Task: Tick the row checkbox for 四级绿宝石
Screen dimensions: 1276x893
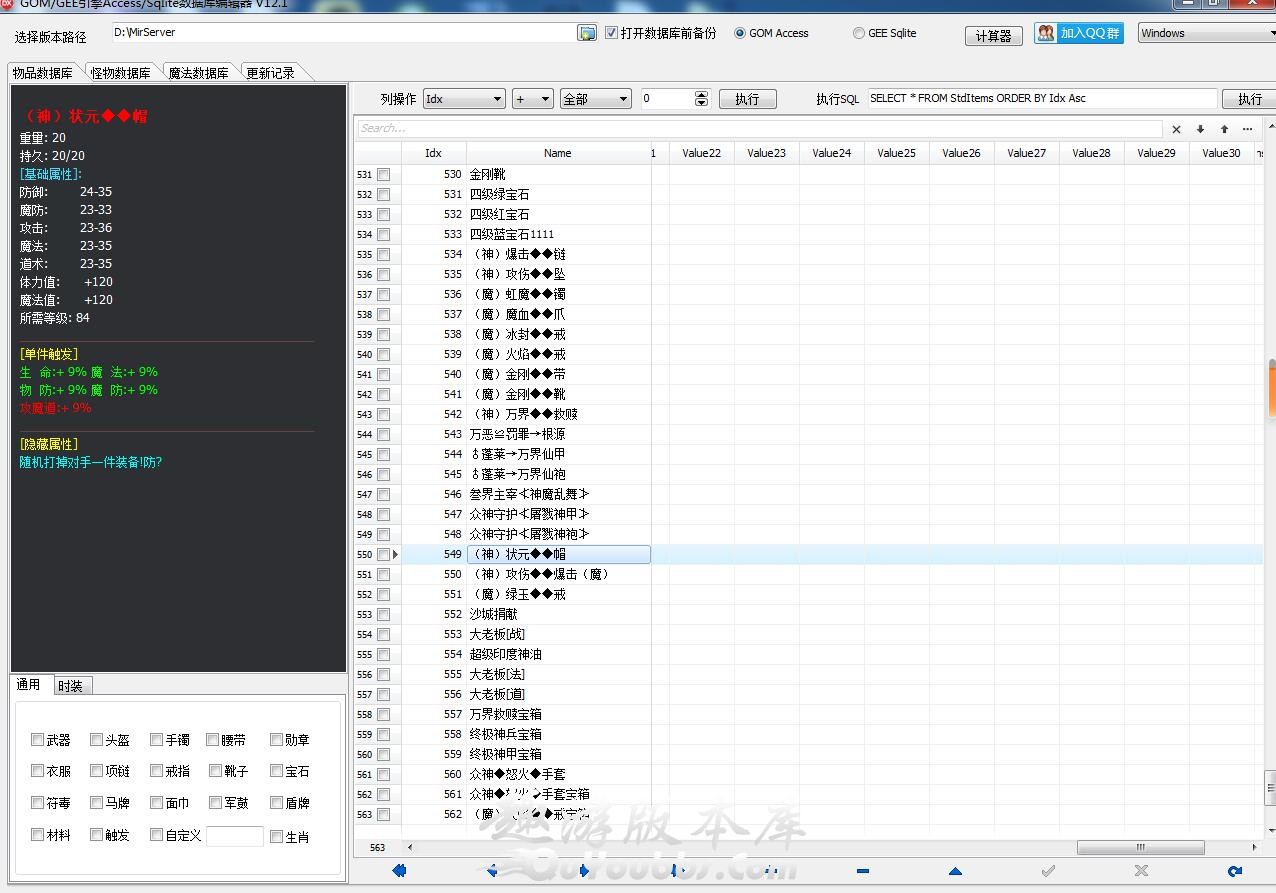Action: [383, 194]
